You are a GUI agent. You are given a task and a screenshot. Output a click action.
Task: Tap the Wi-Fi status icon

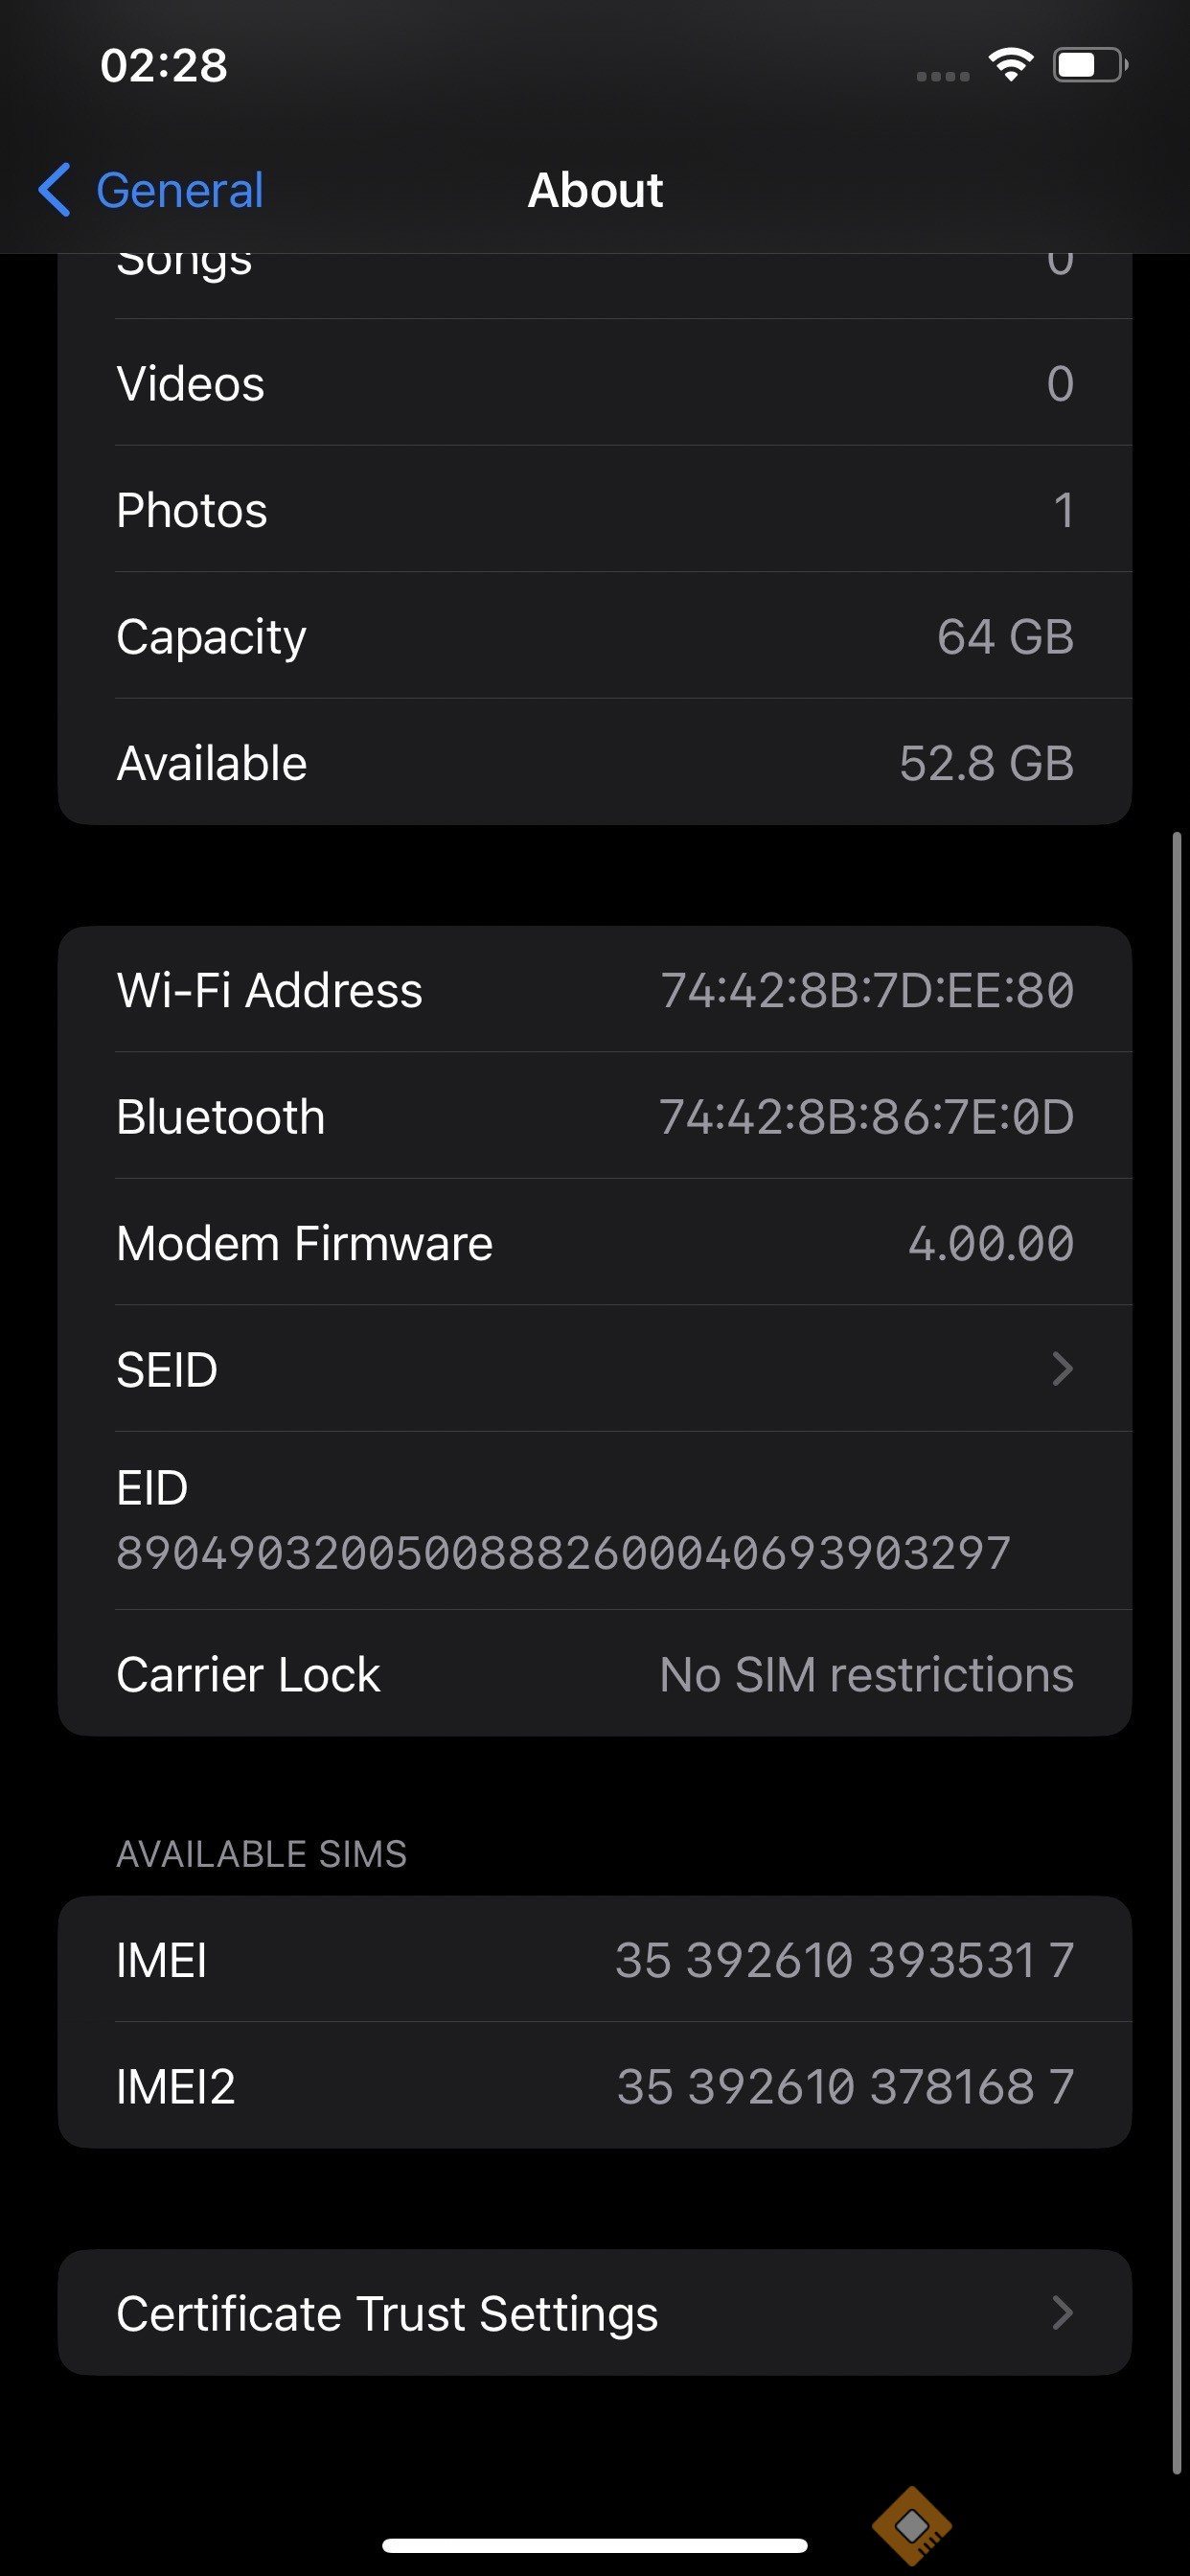coord(1010,66)
